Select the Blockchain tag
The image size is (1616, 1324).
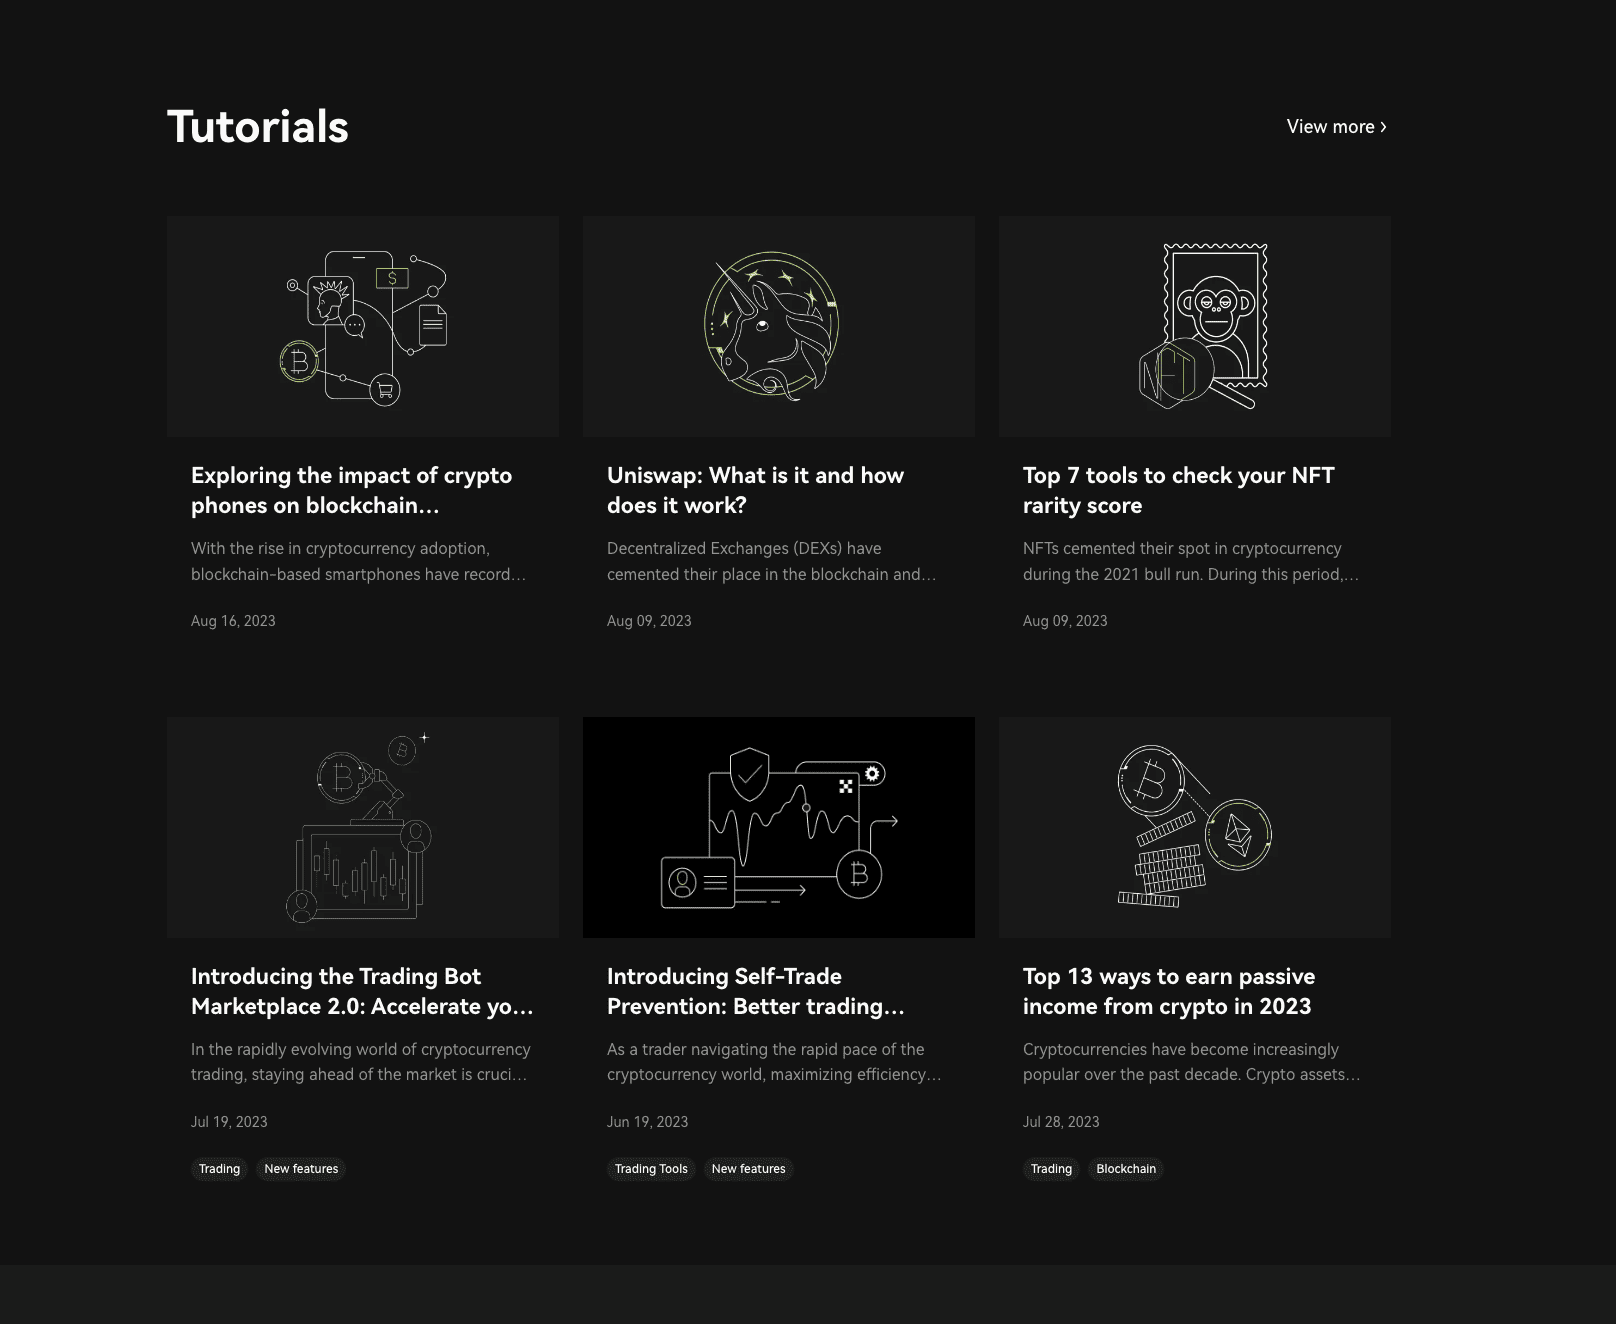1126,1169
